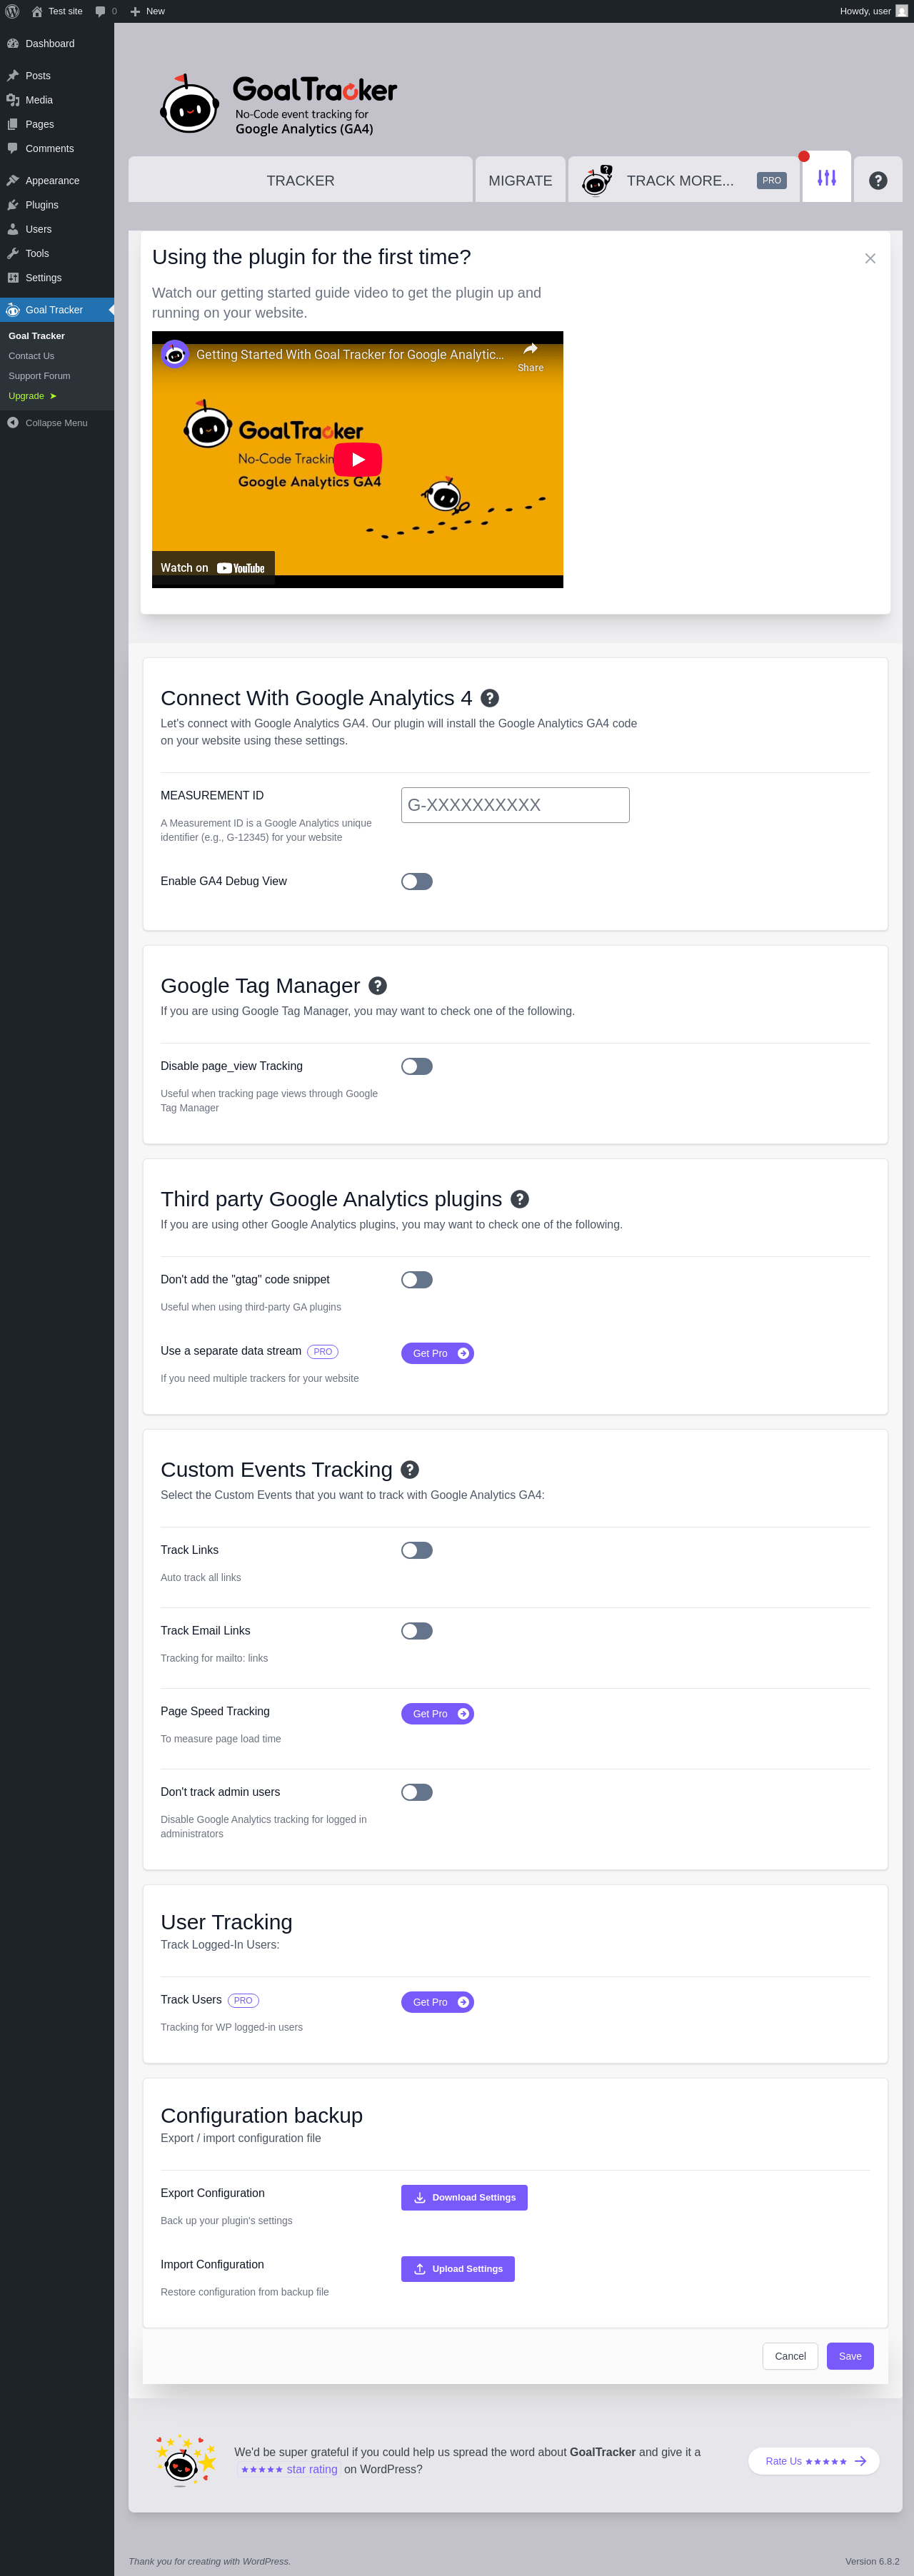Click the help question mark tab

click(x=877, y=180)
